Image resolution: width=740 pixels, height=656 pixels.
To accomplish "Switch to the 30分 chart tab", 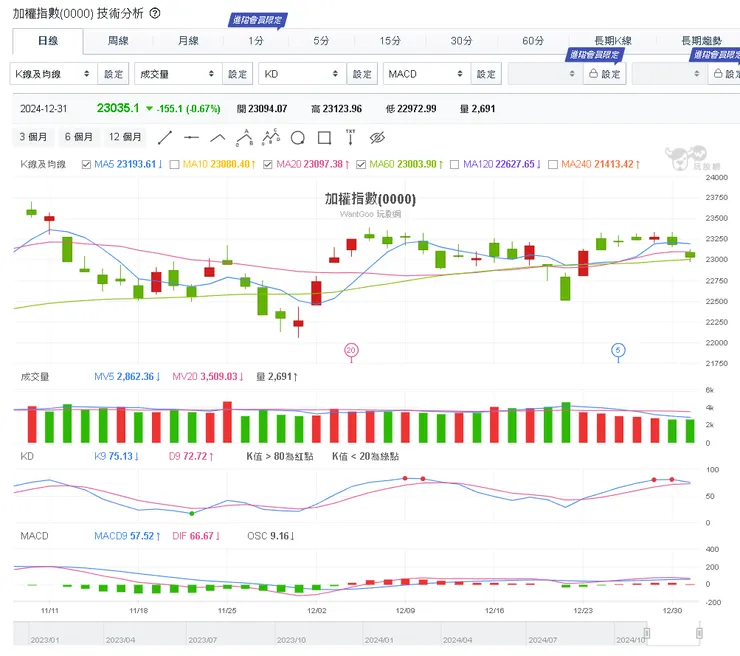I will 461,41.
